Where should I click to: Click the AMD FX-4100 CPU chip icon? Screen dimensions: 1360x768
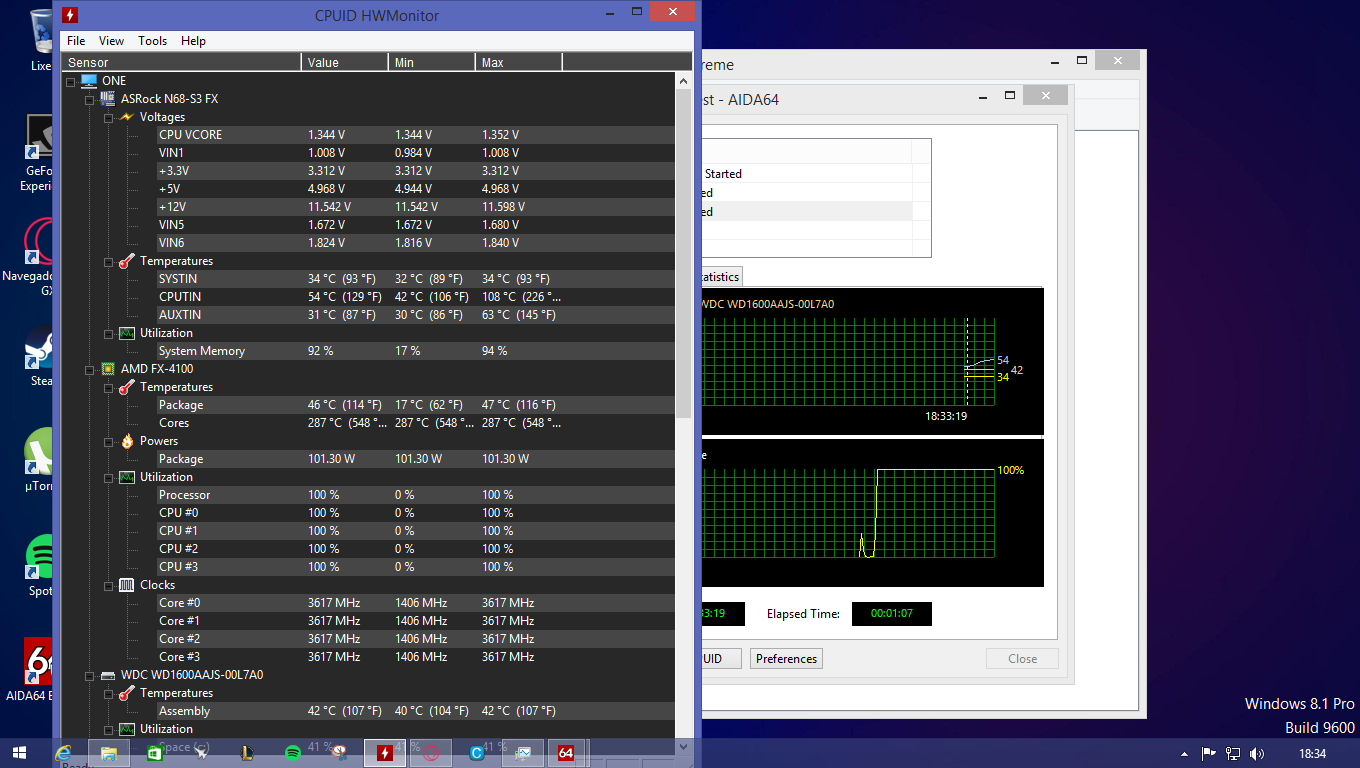coord(107,369)
